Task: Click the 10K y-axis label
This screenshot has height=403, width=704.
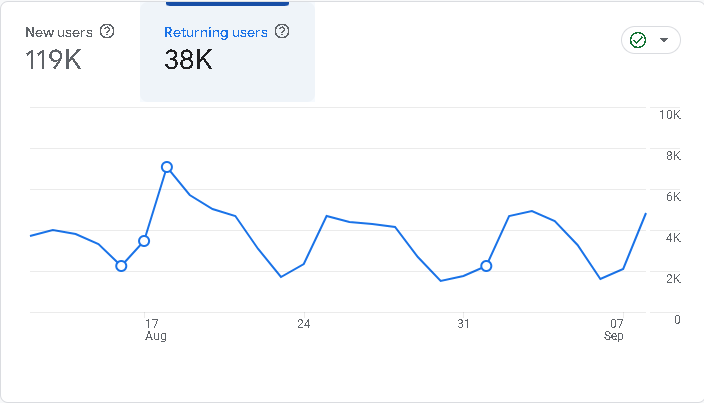Action: tap(669, 115)
